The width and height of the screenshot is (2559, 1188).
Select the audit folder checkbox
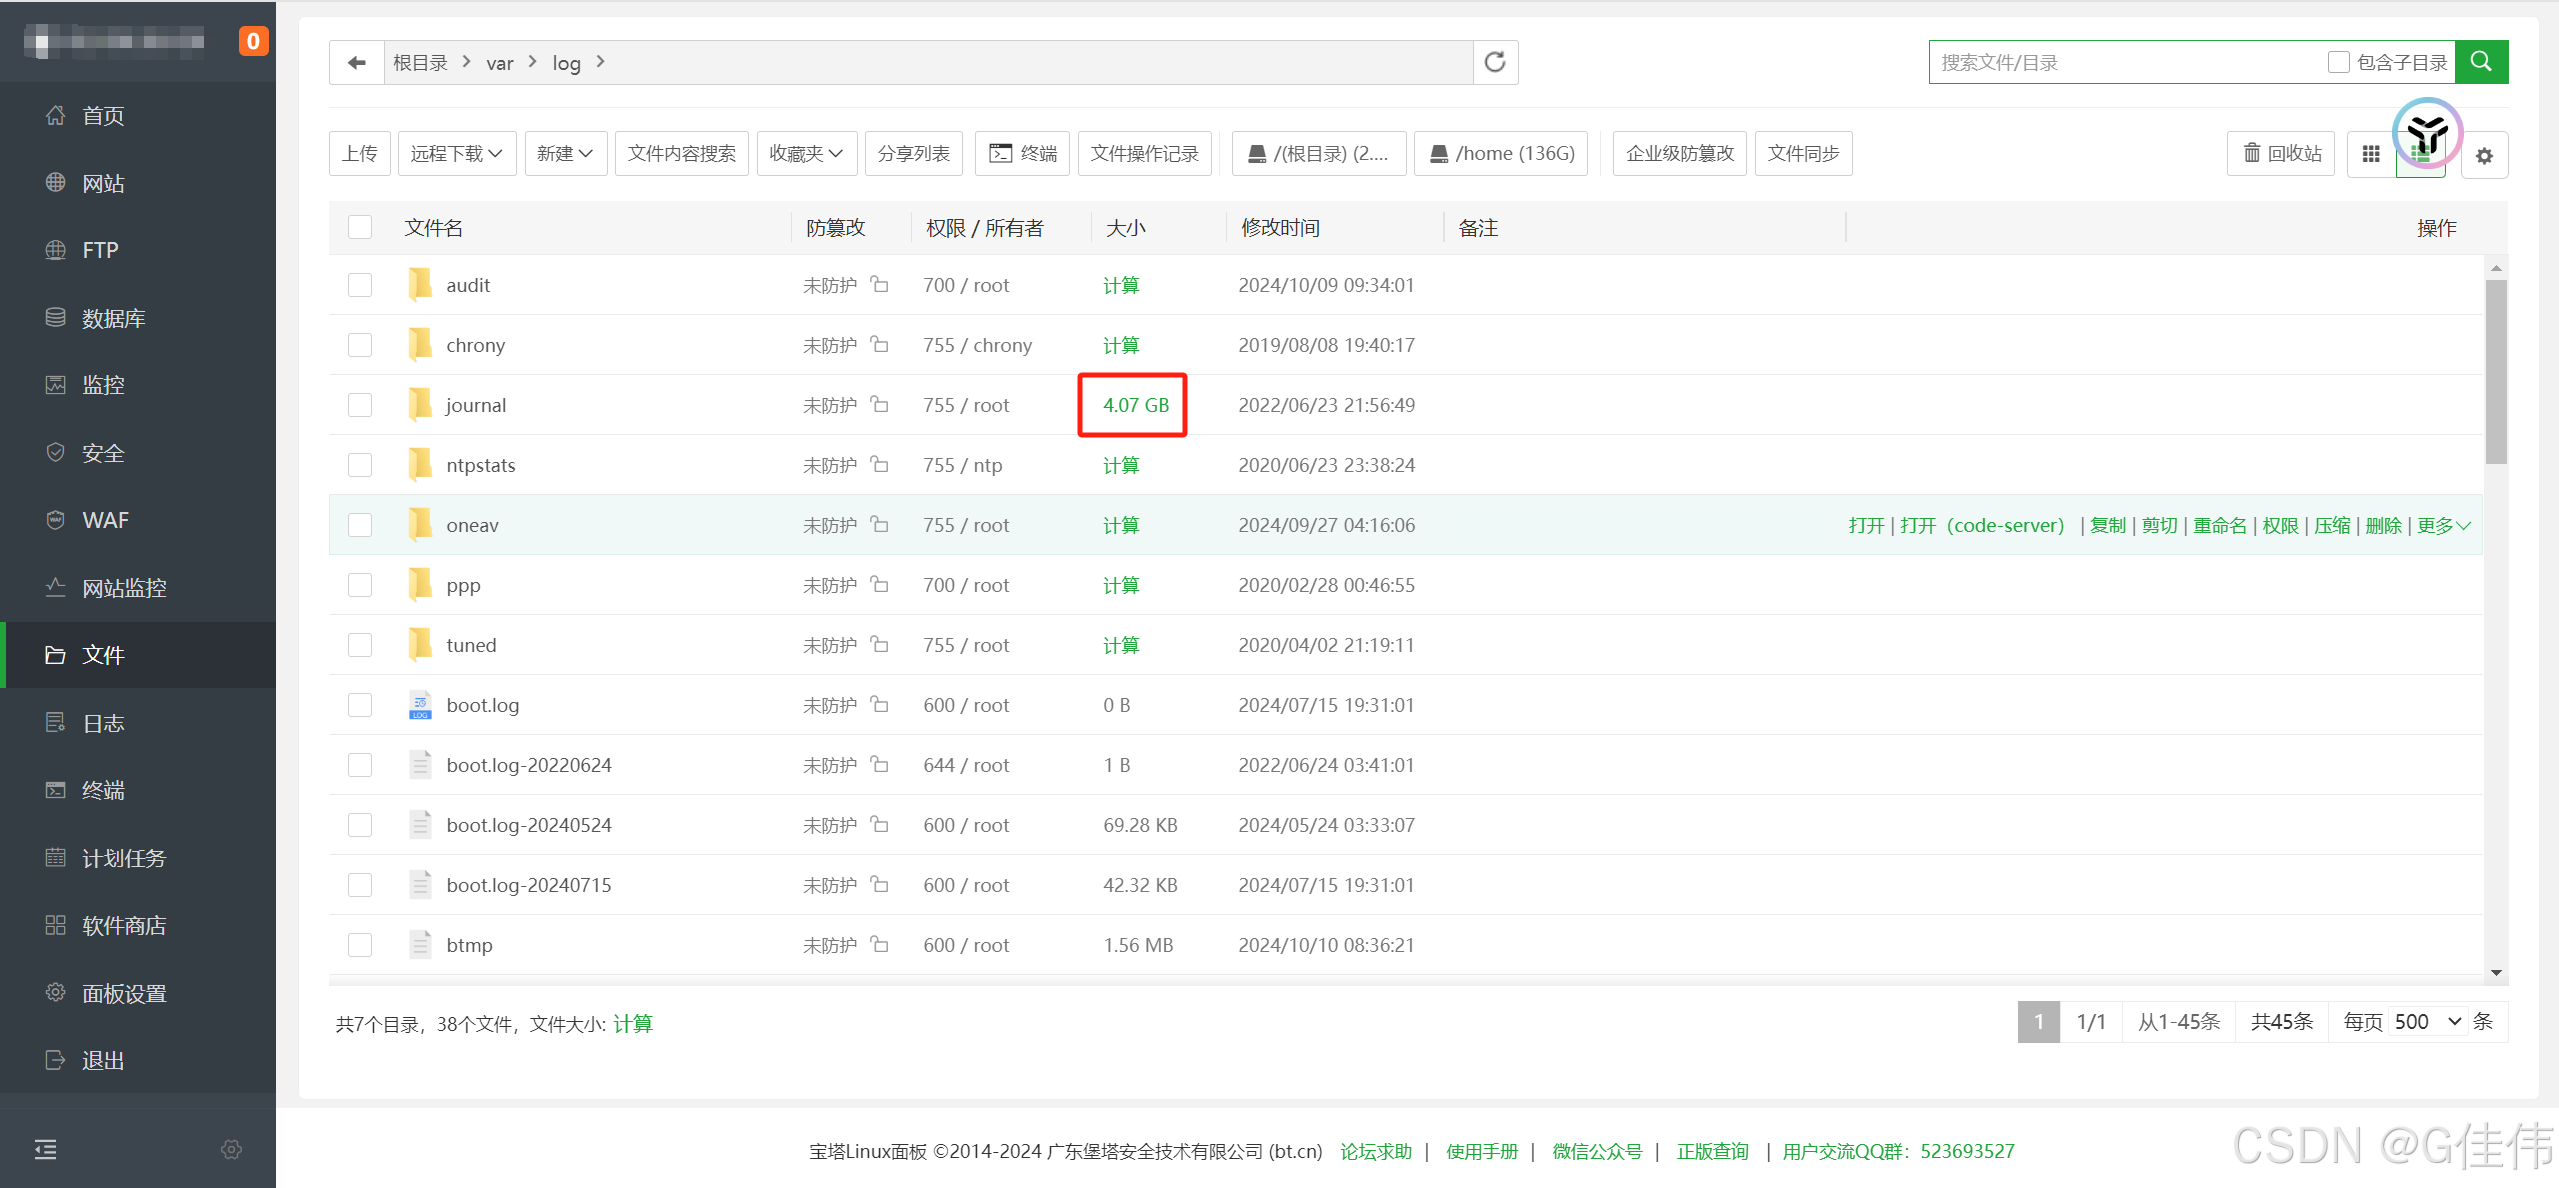[x=360, y=285]
